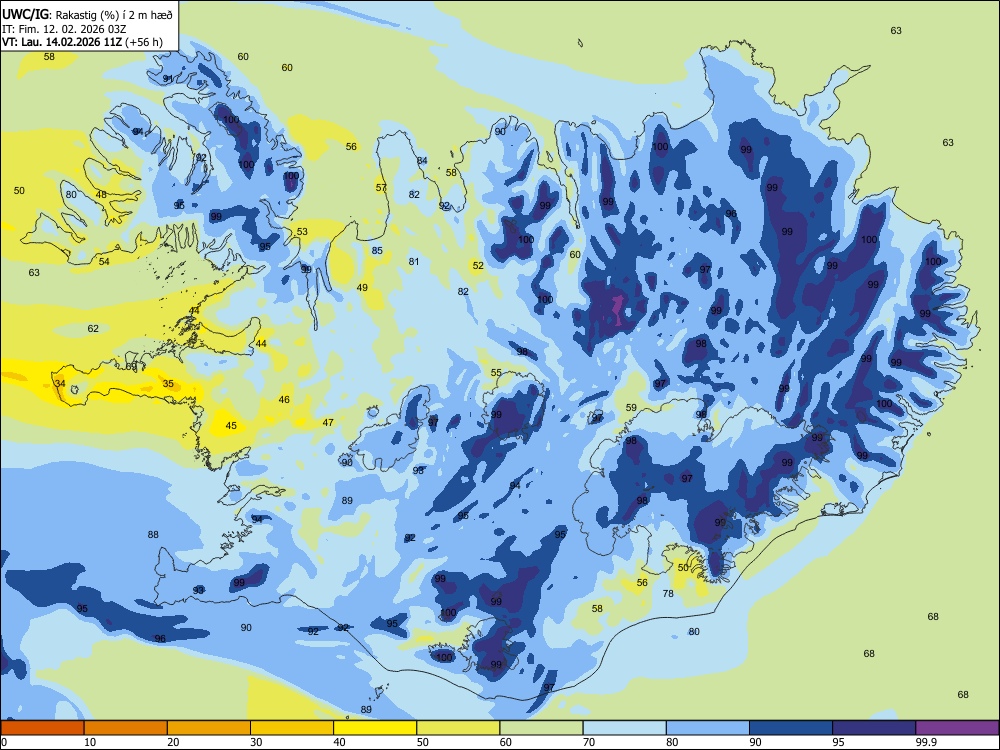1000x750 pixels.
Task: Click the humidity value '78' on the map
Action: (x=668, y=593)
